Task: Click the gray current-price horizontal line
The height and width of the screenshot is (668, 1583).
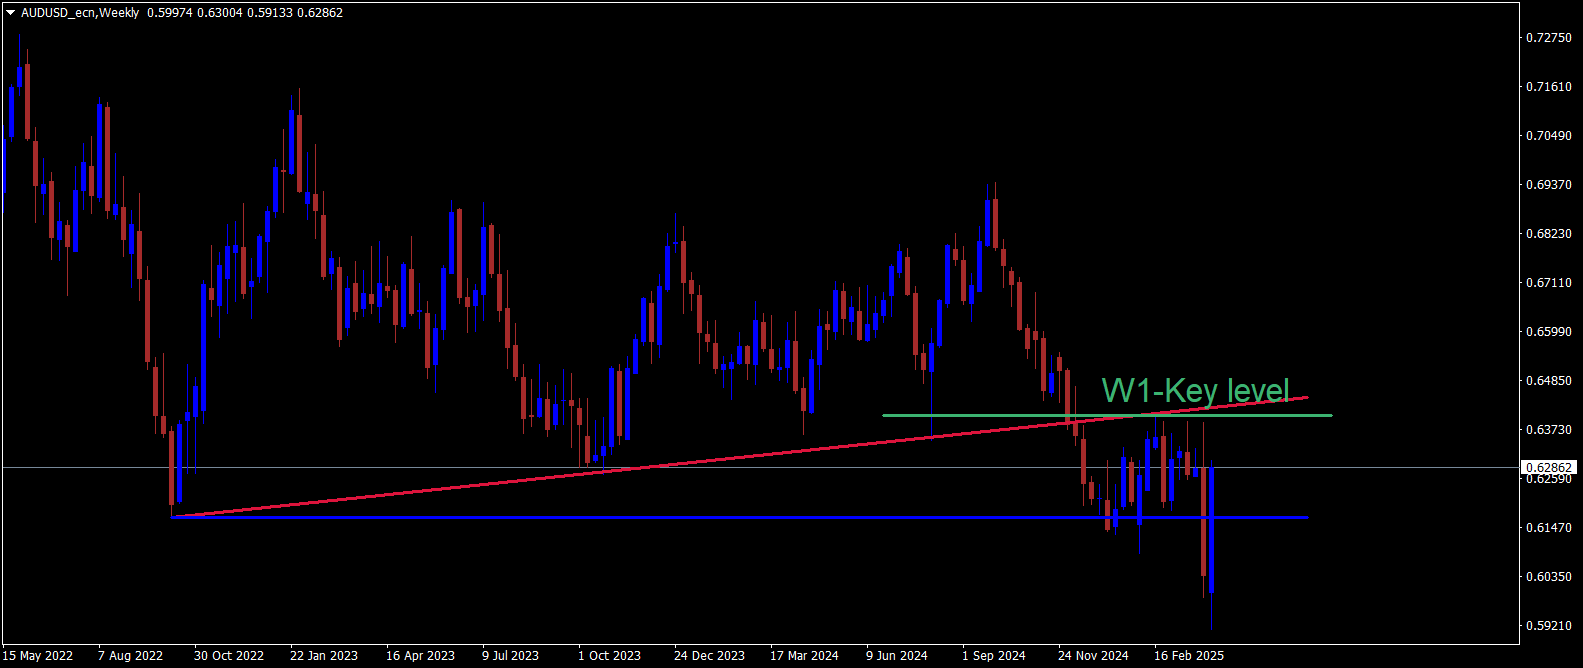Action: [760, 467]
